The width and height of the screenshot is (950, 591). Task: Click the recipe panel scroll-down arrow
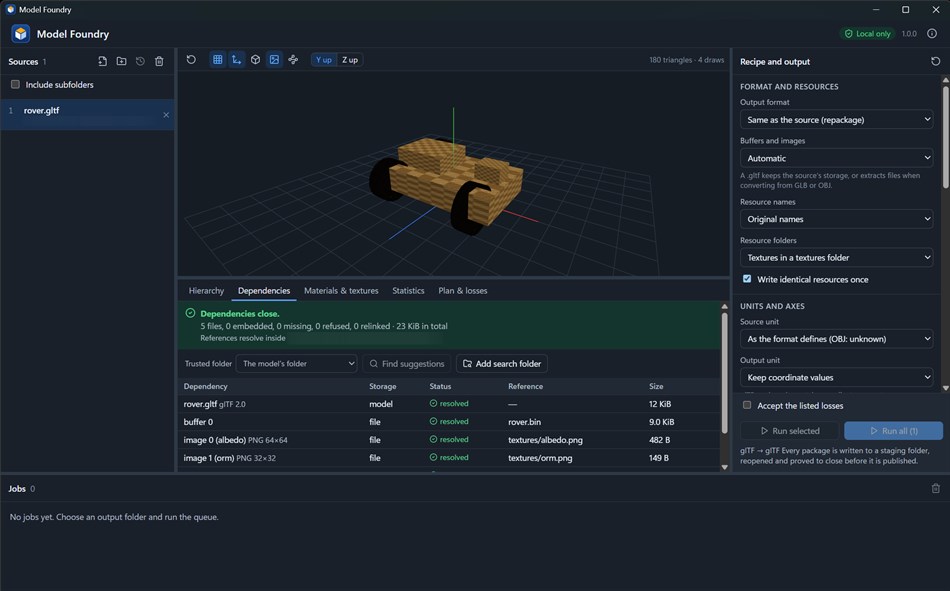pyautogui.click(x=945, y=388)
